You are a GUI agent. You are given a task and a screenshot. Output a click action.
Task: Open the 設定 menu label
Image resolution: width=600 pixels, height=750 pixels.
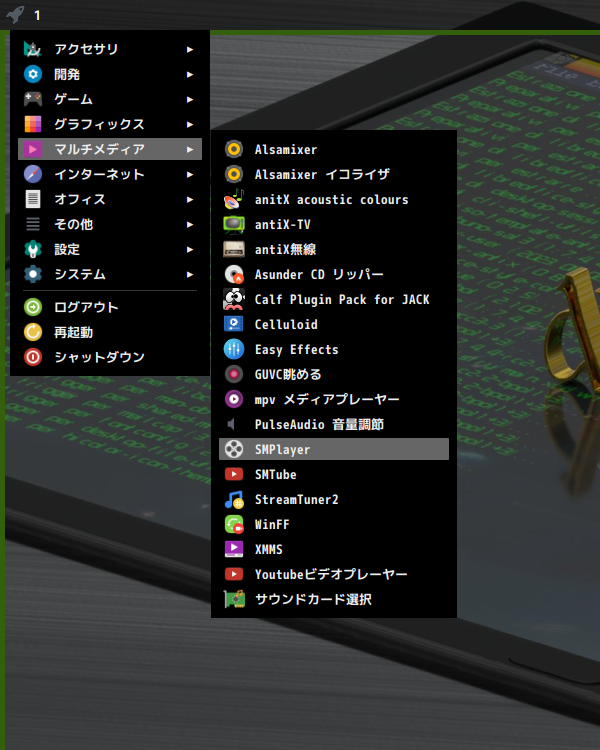[67, 249]
